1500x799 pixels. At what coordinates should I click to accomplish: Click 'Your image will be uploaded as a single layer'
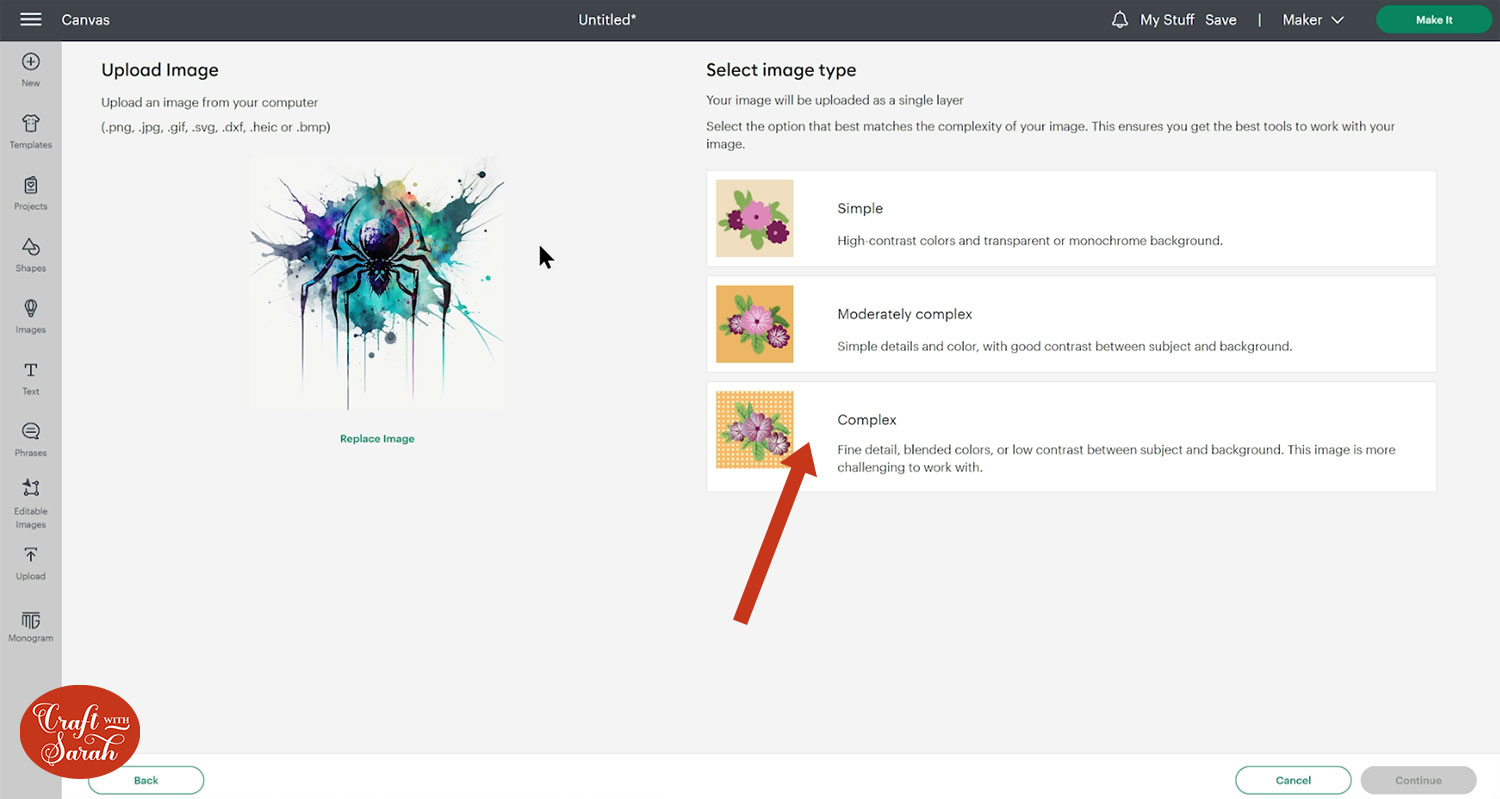(835, 100)
